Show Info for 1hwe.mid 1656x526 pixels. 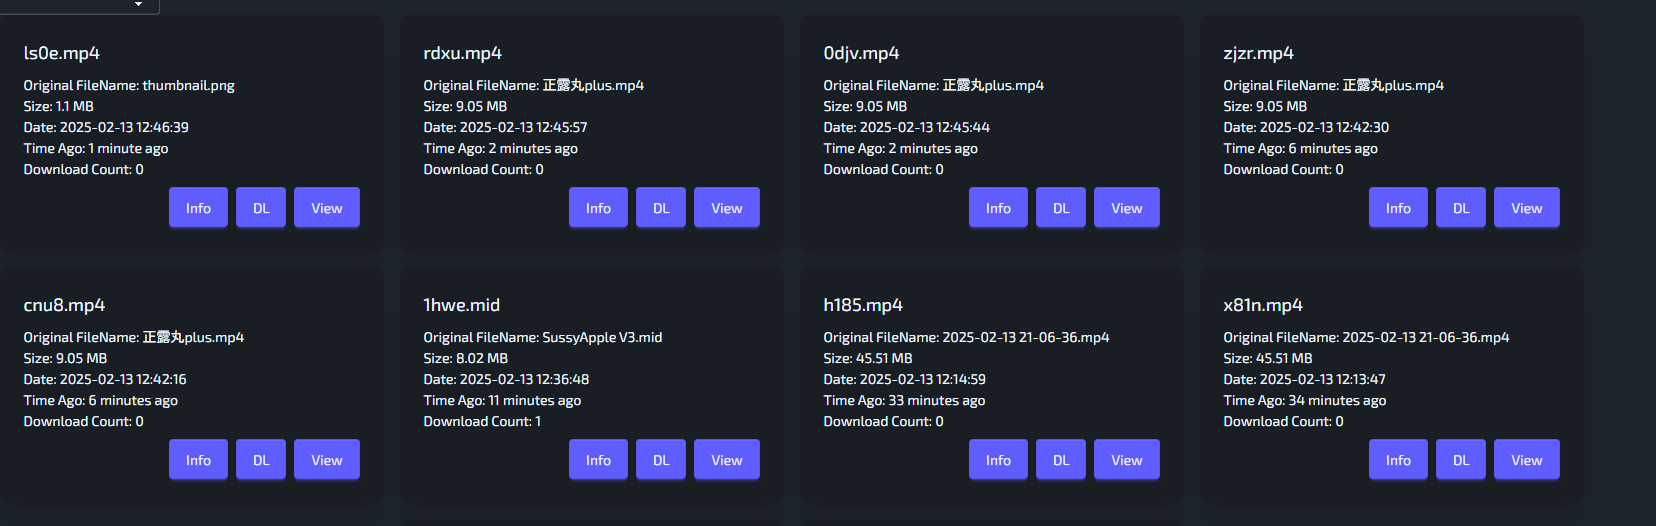pyautogui.click(x=598, y=460)
